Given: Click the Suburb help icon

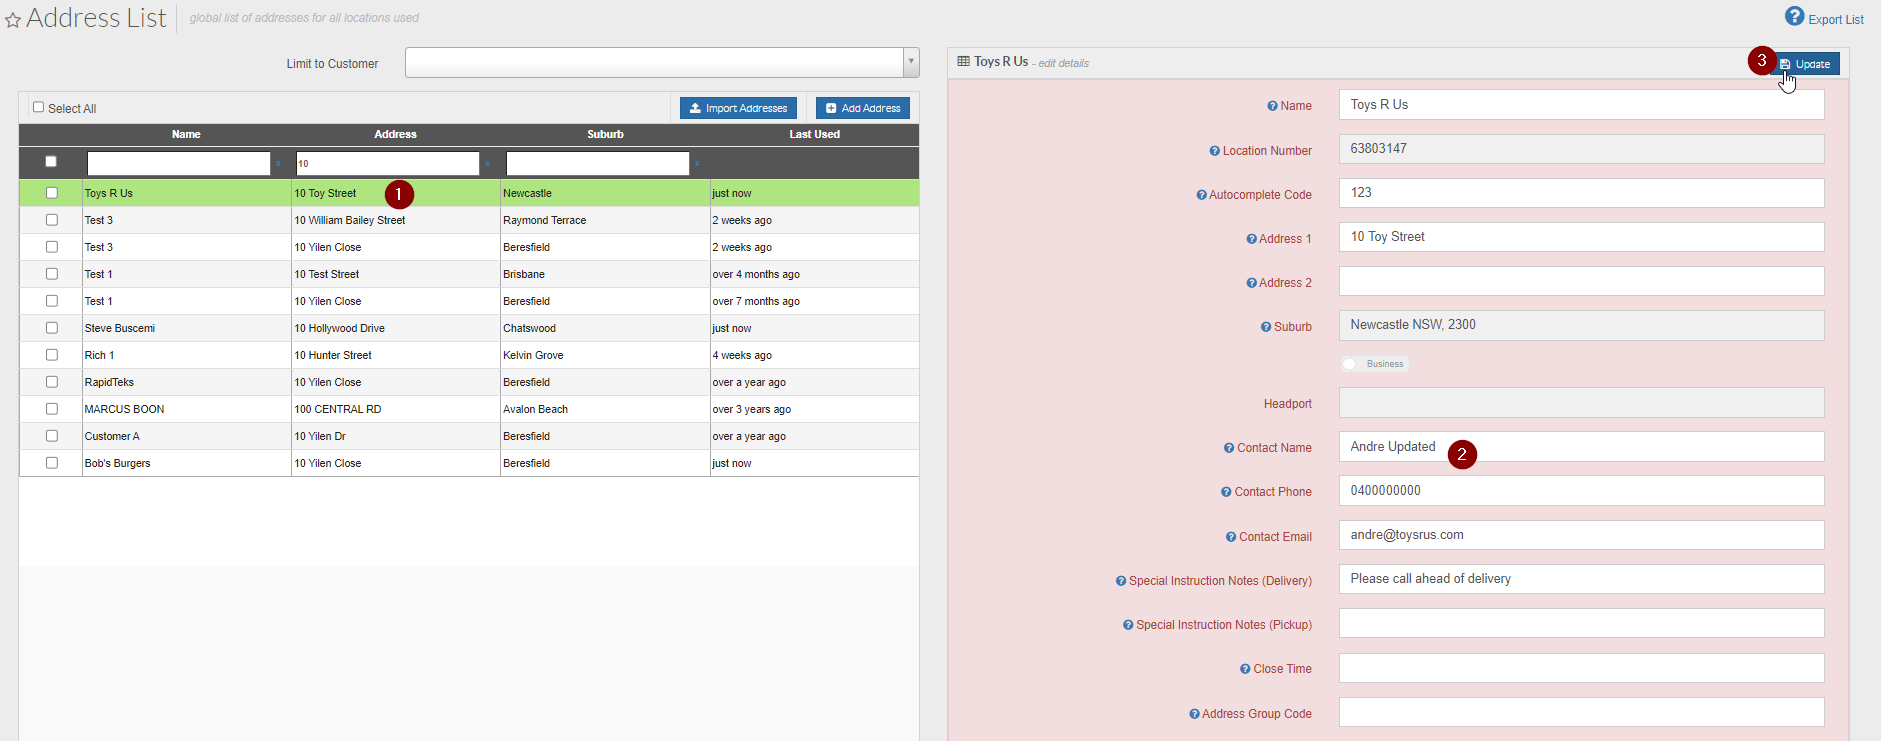Looking at the screenshot, I should tap(1266, 327).
